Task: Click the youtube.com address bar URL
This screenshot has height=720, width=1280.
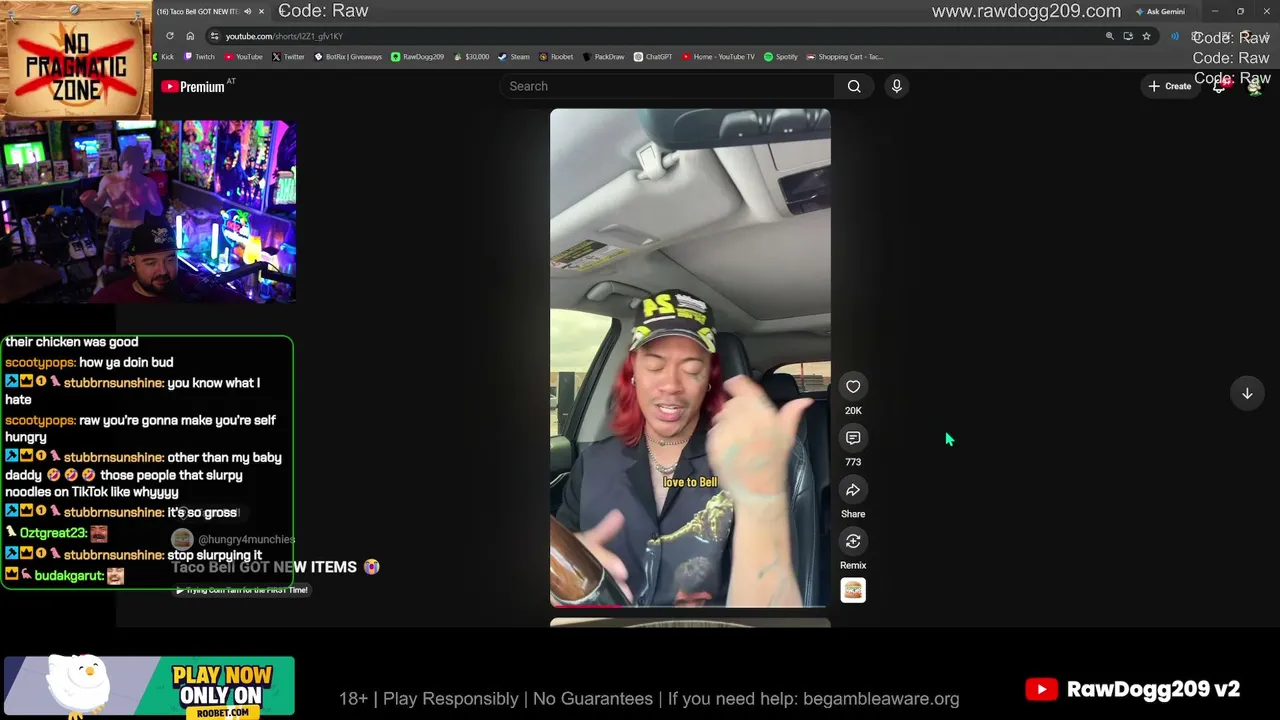Action: tap(284, 36)
